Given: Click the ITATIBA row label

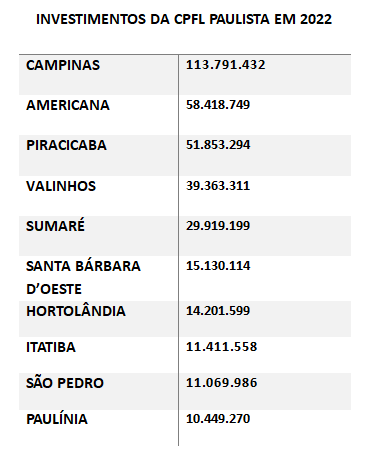Looking at the screenshot, I should coord(51,347).
